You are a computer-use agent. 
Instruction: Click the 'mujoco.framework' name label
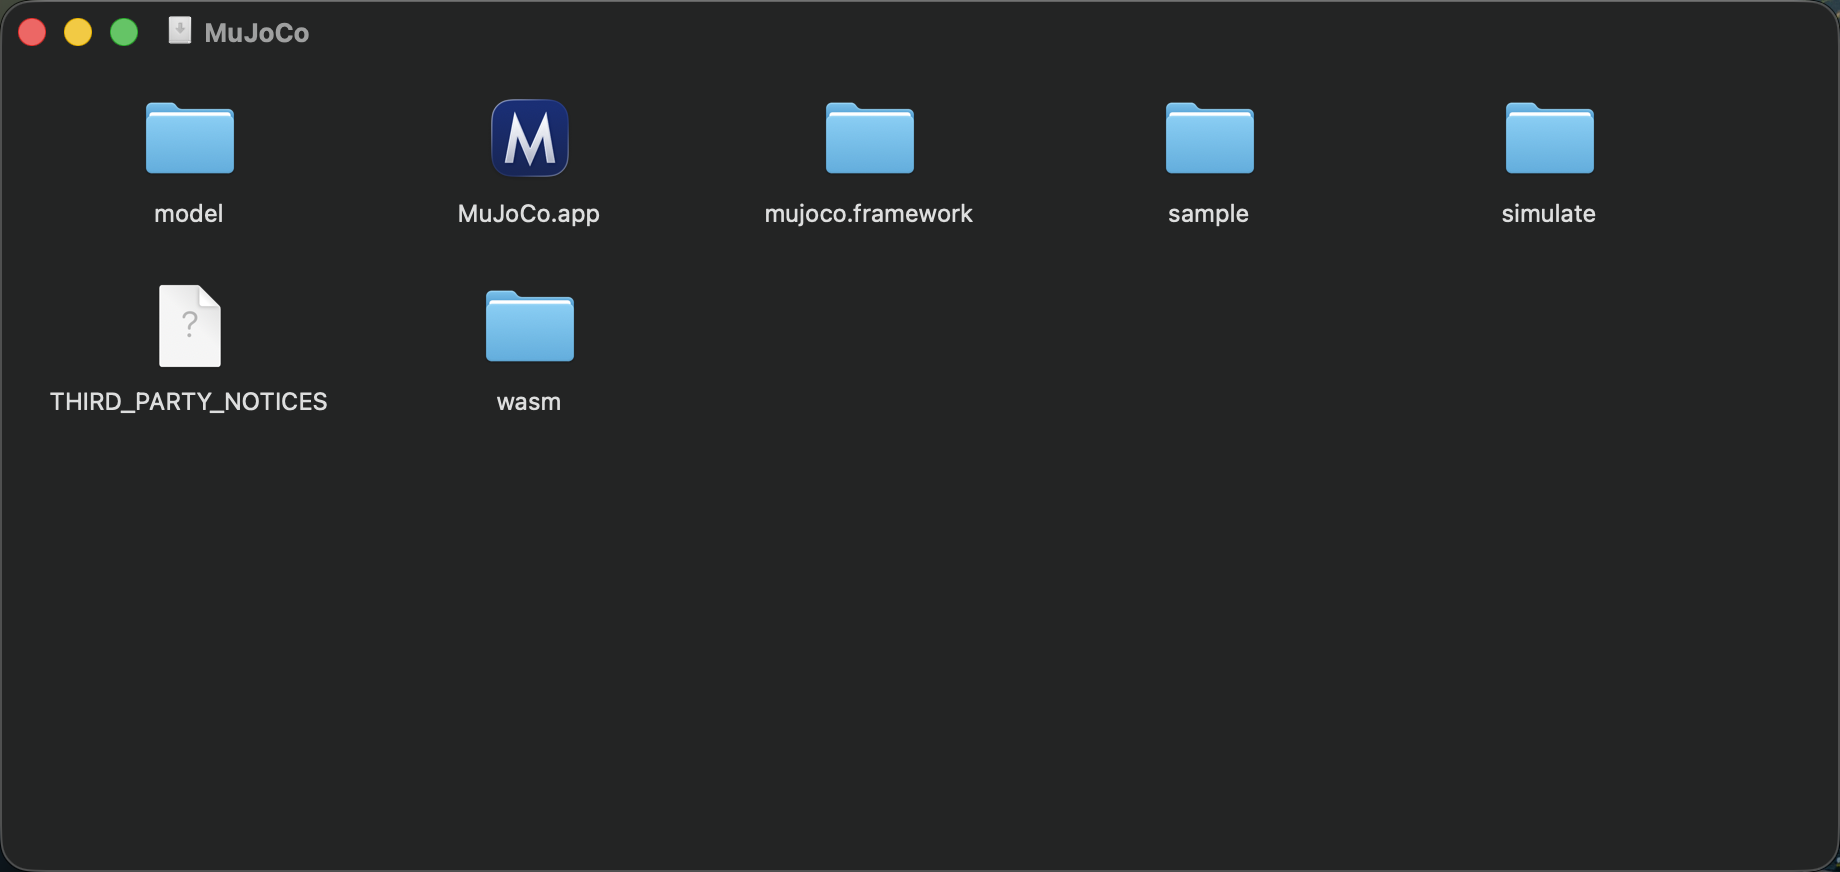868,214
